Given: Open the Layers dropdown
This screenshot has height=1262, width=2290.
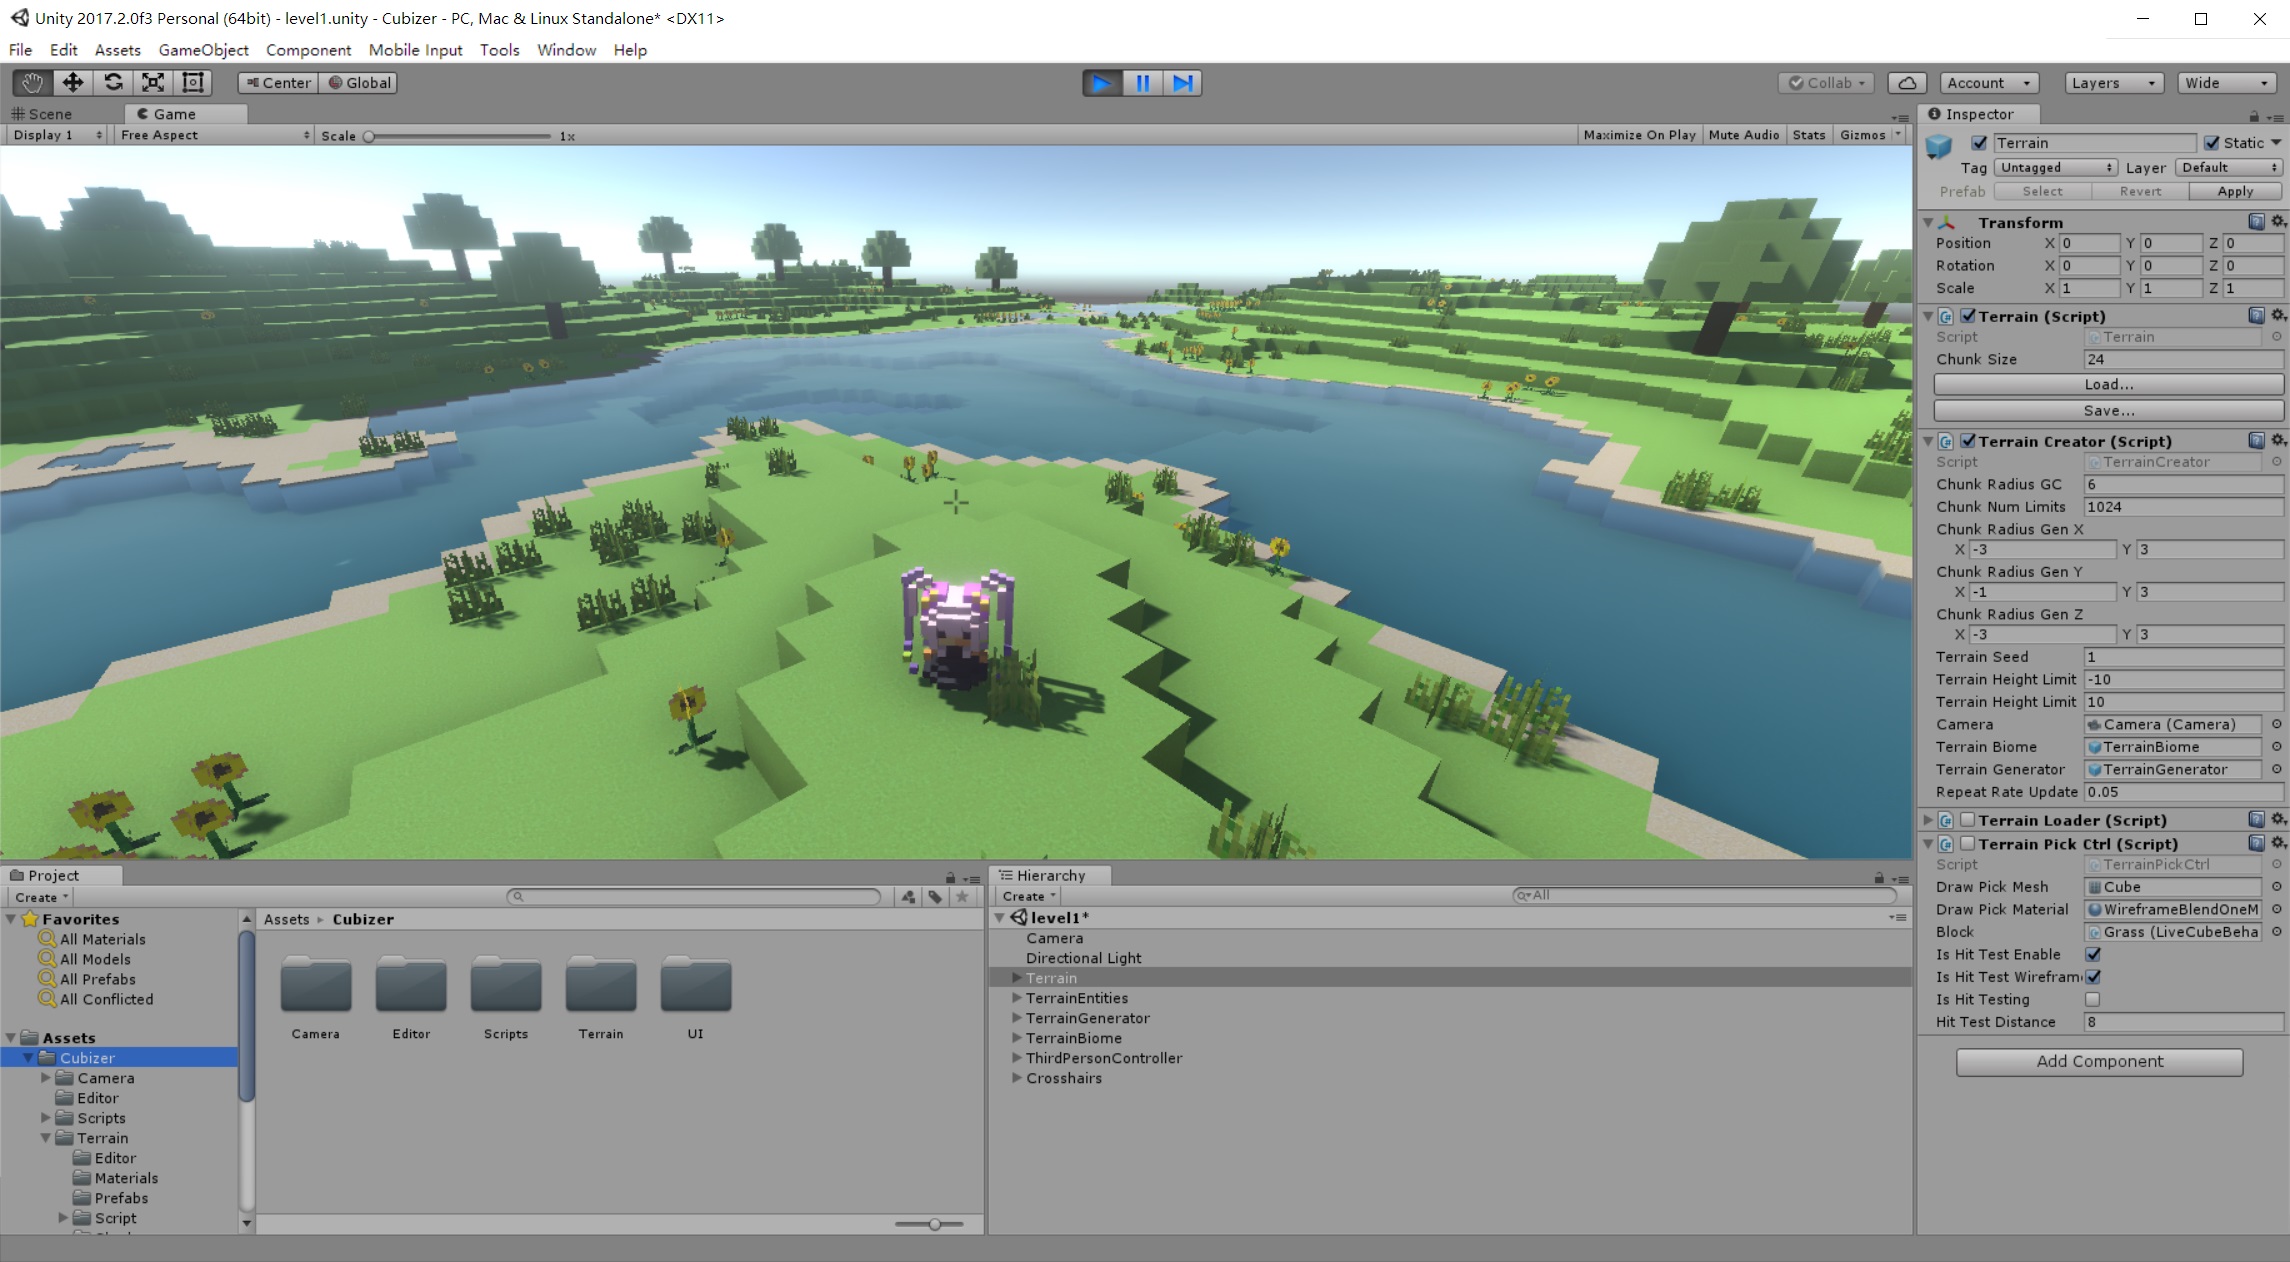Looking at the screenshot, I should click(x=2113, y=83).
